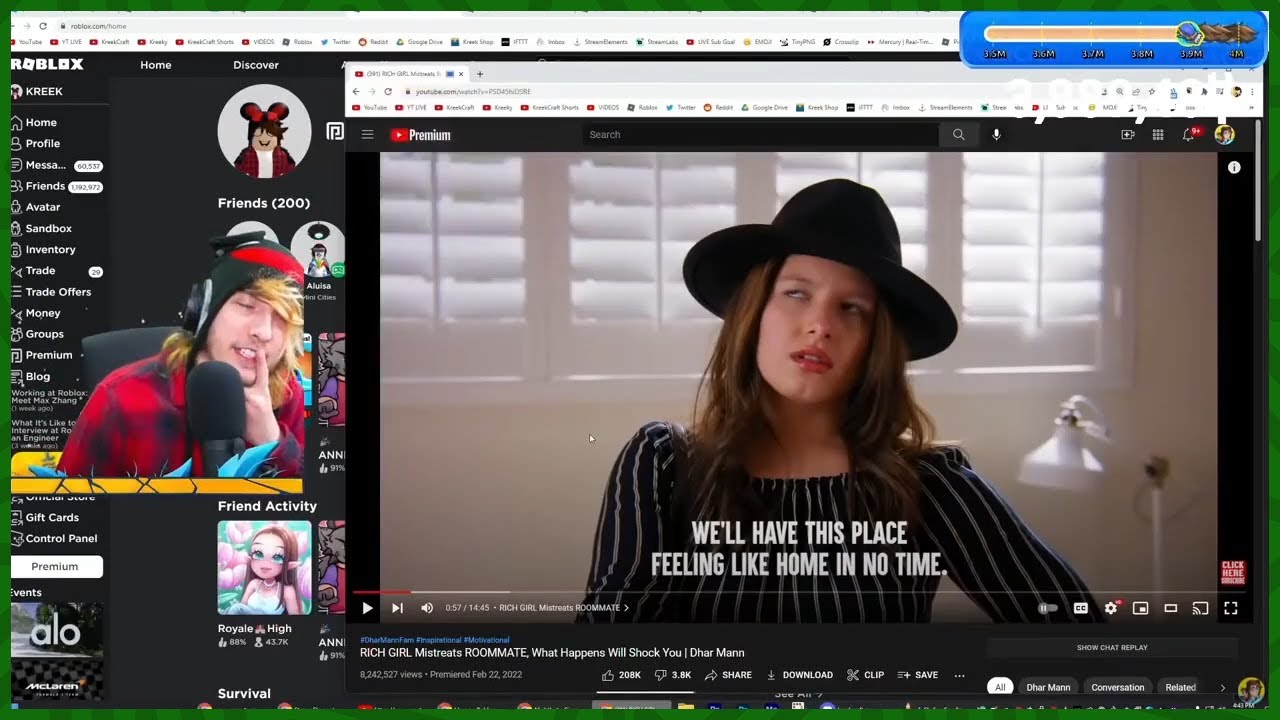Click the YouTube search magnifier button

coord(958,134)
